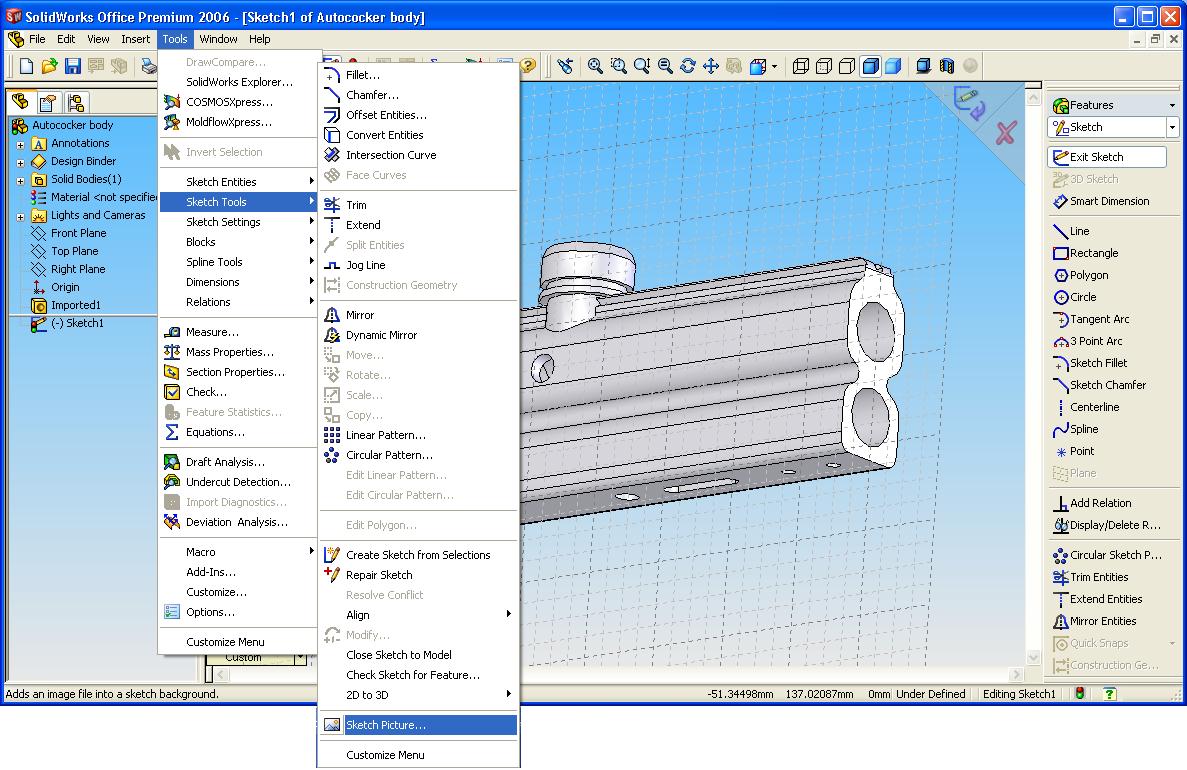Click Sketch Fillet in the side panel
The image size is (1187, 770).
1090,363
